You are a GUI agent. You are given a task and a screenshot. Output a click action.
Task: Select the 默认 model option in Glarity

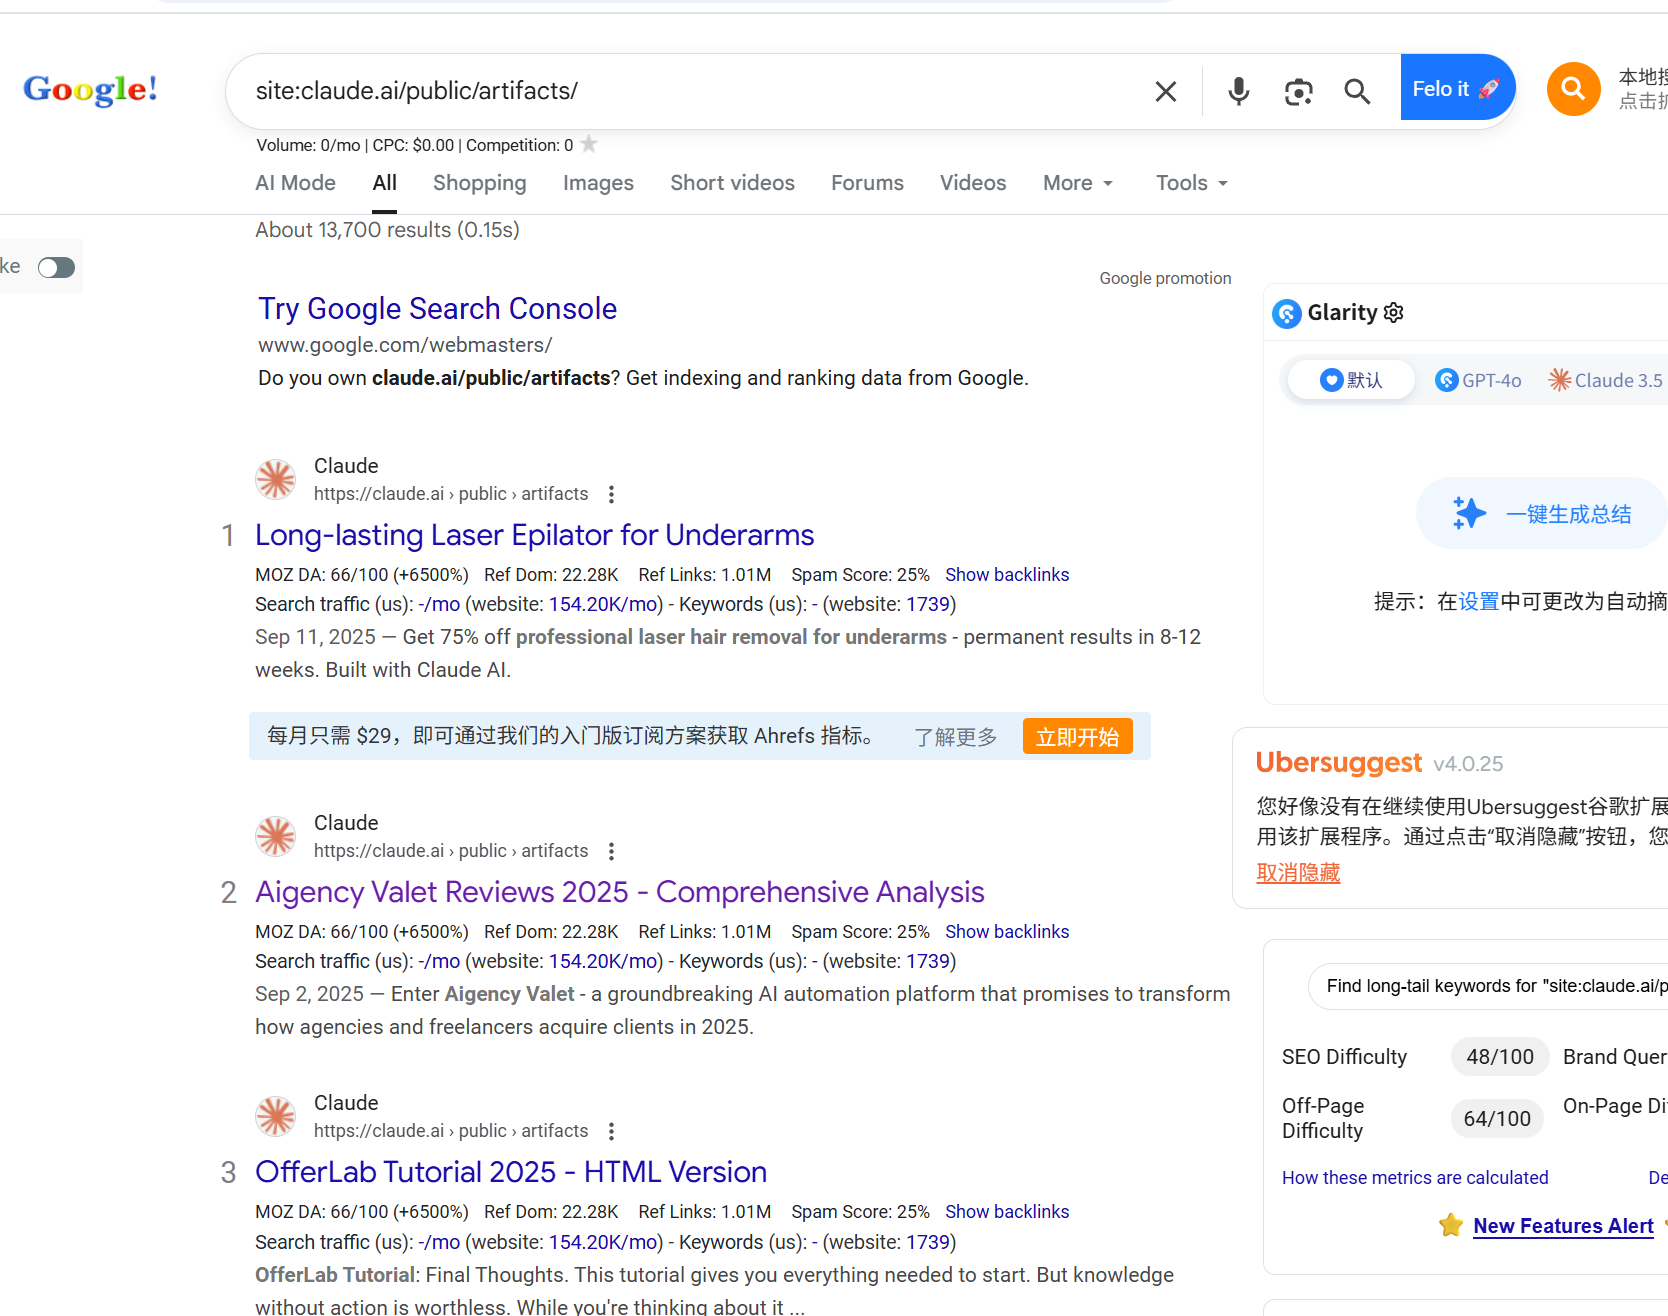coord(1351,380)
